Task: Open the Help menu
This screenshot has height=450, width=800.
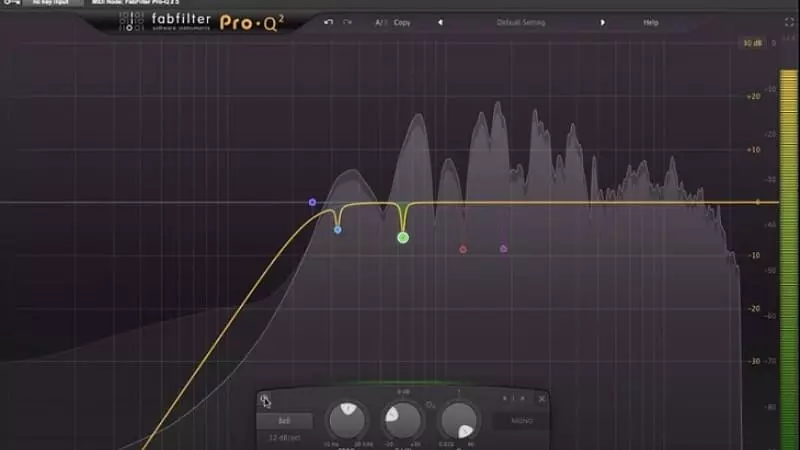Action: coord(651,22)
